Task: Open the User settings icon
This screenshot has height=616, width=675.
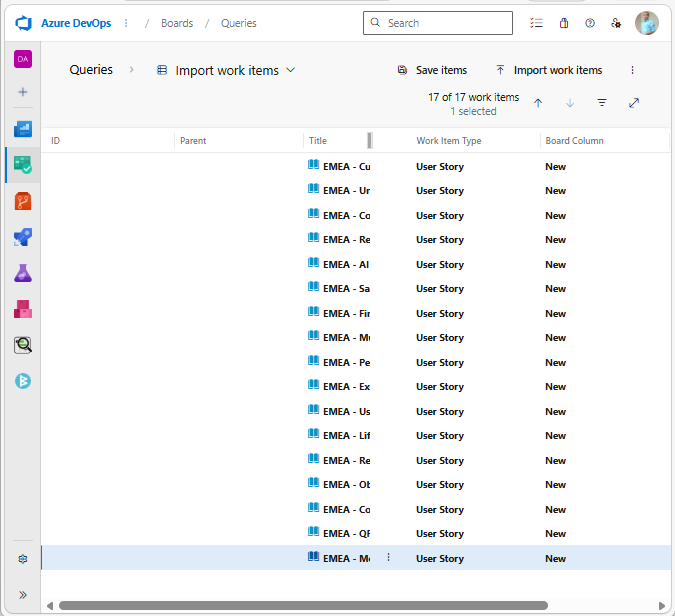Action: coord(616,23)
